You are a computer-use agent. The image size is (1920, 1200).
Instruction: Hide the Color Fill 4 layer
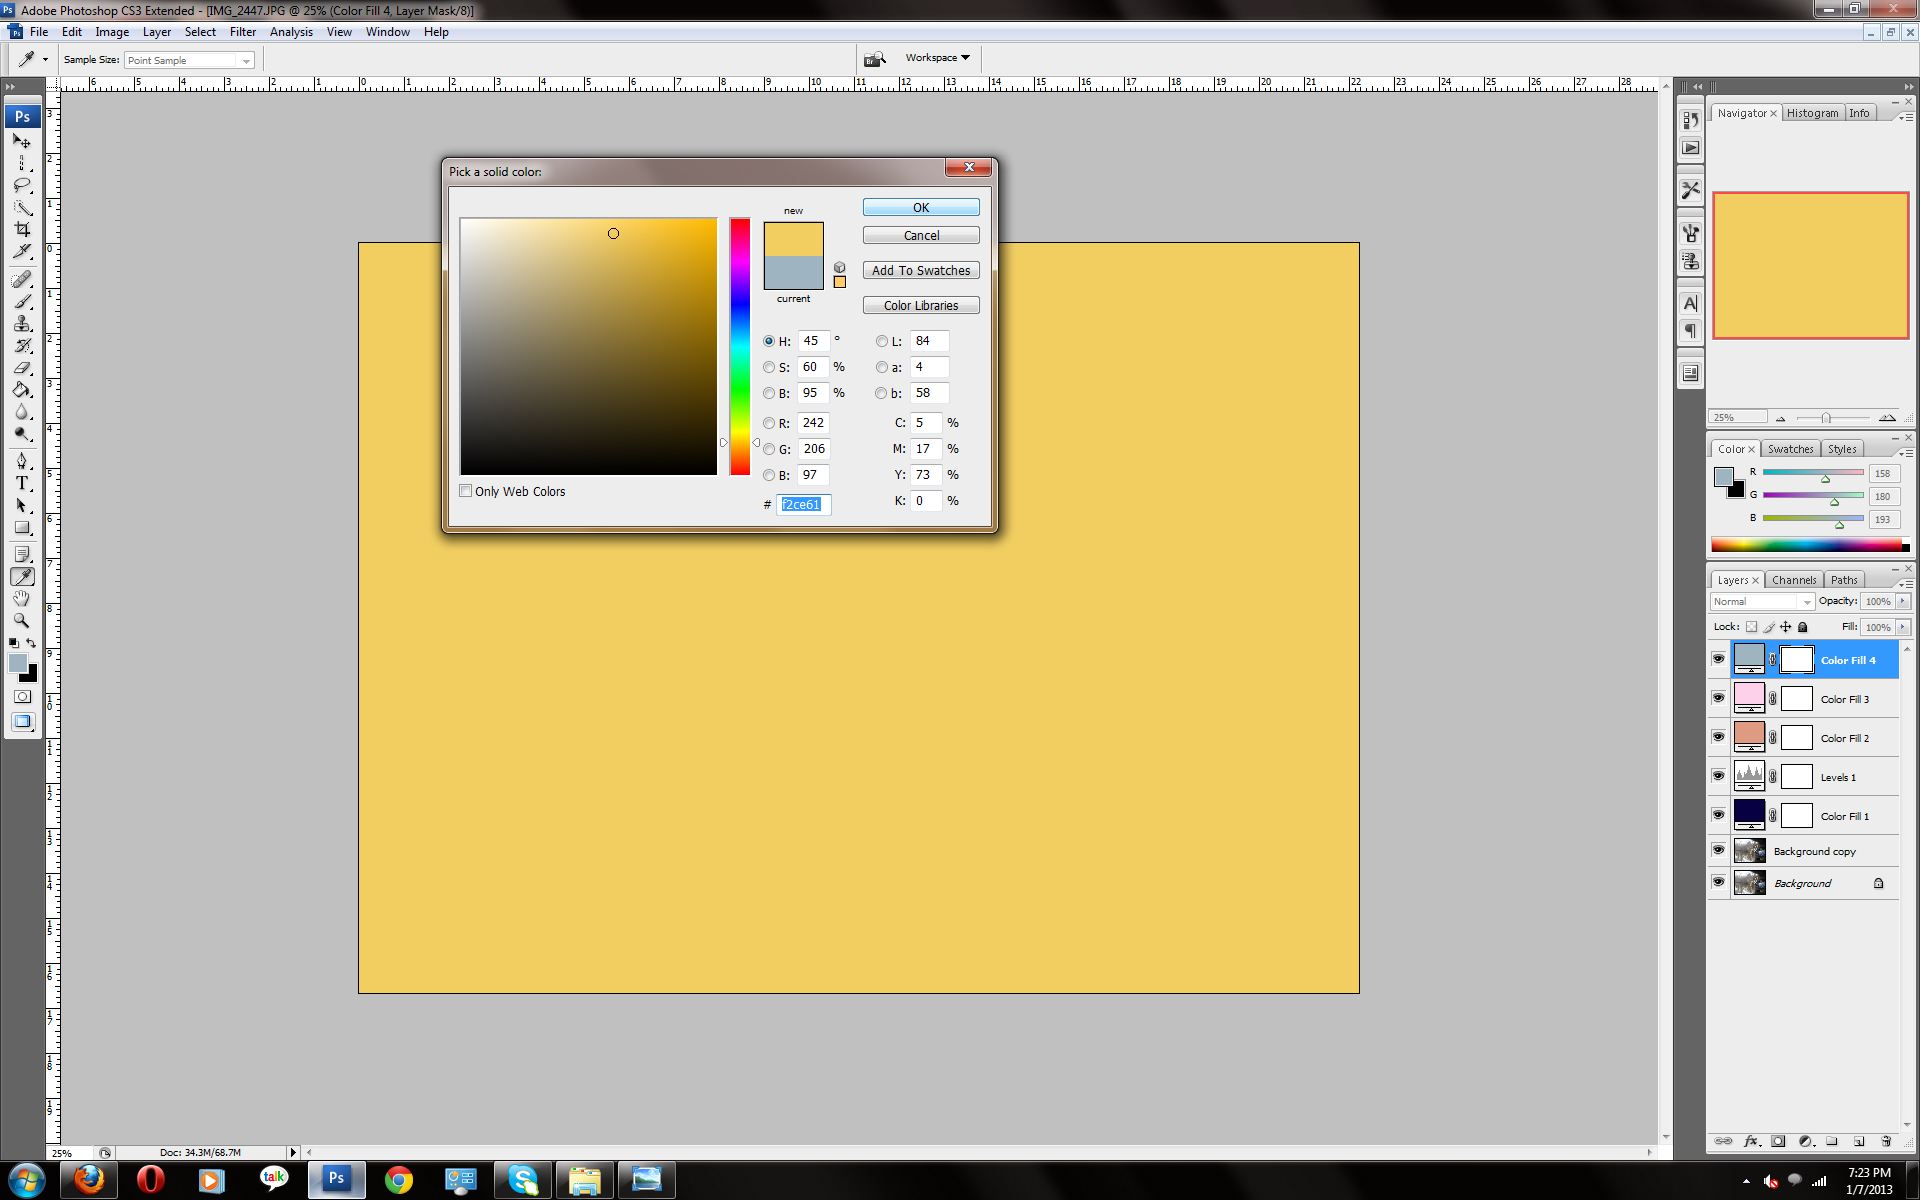(1718, 659)
